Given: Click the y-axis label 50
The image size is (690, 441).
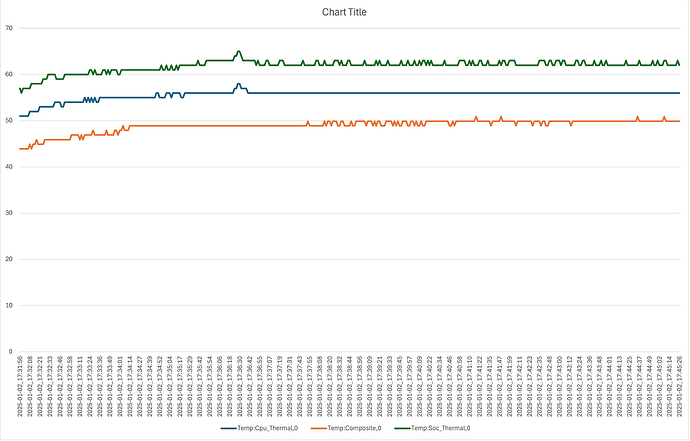Looking at the screenshot, I should click(9, 121).
